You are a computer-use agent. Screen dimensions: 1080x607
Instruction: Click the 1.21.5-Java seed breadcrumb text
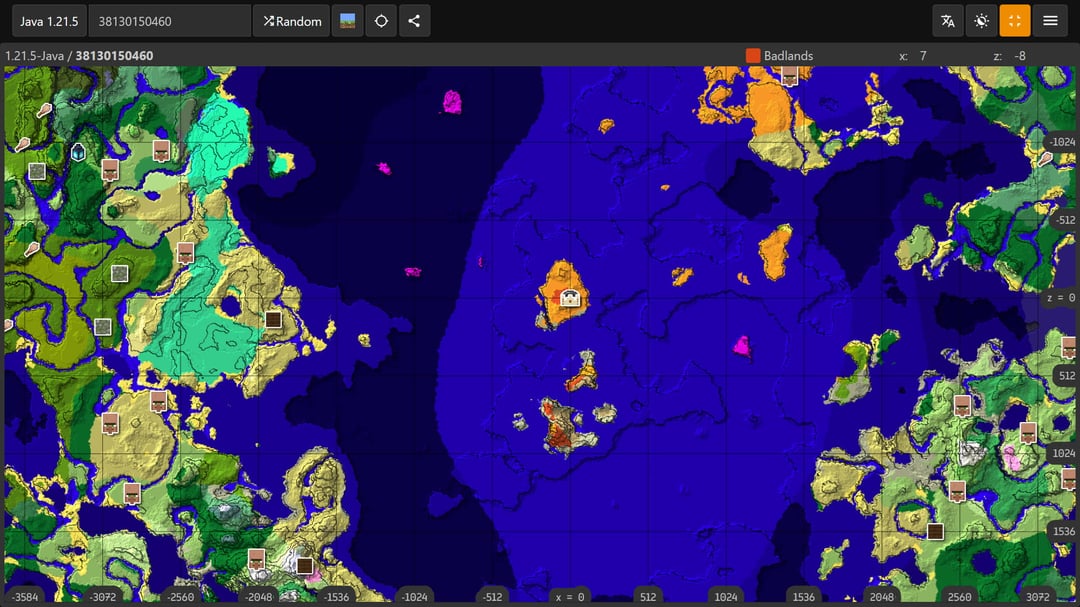[x=80, y=56]
